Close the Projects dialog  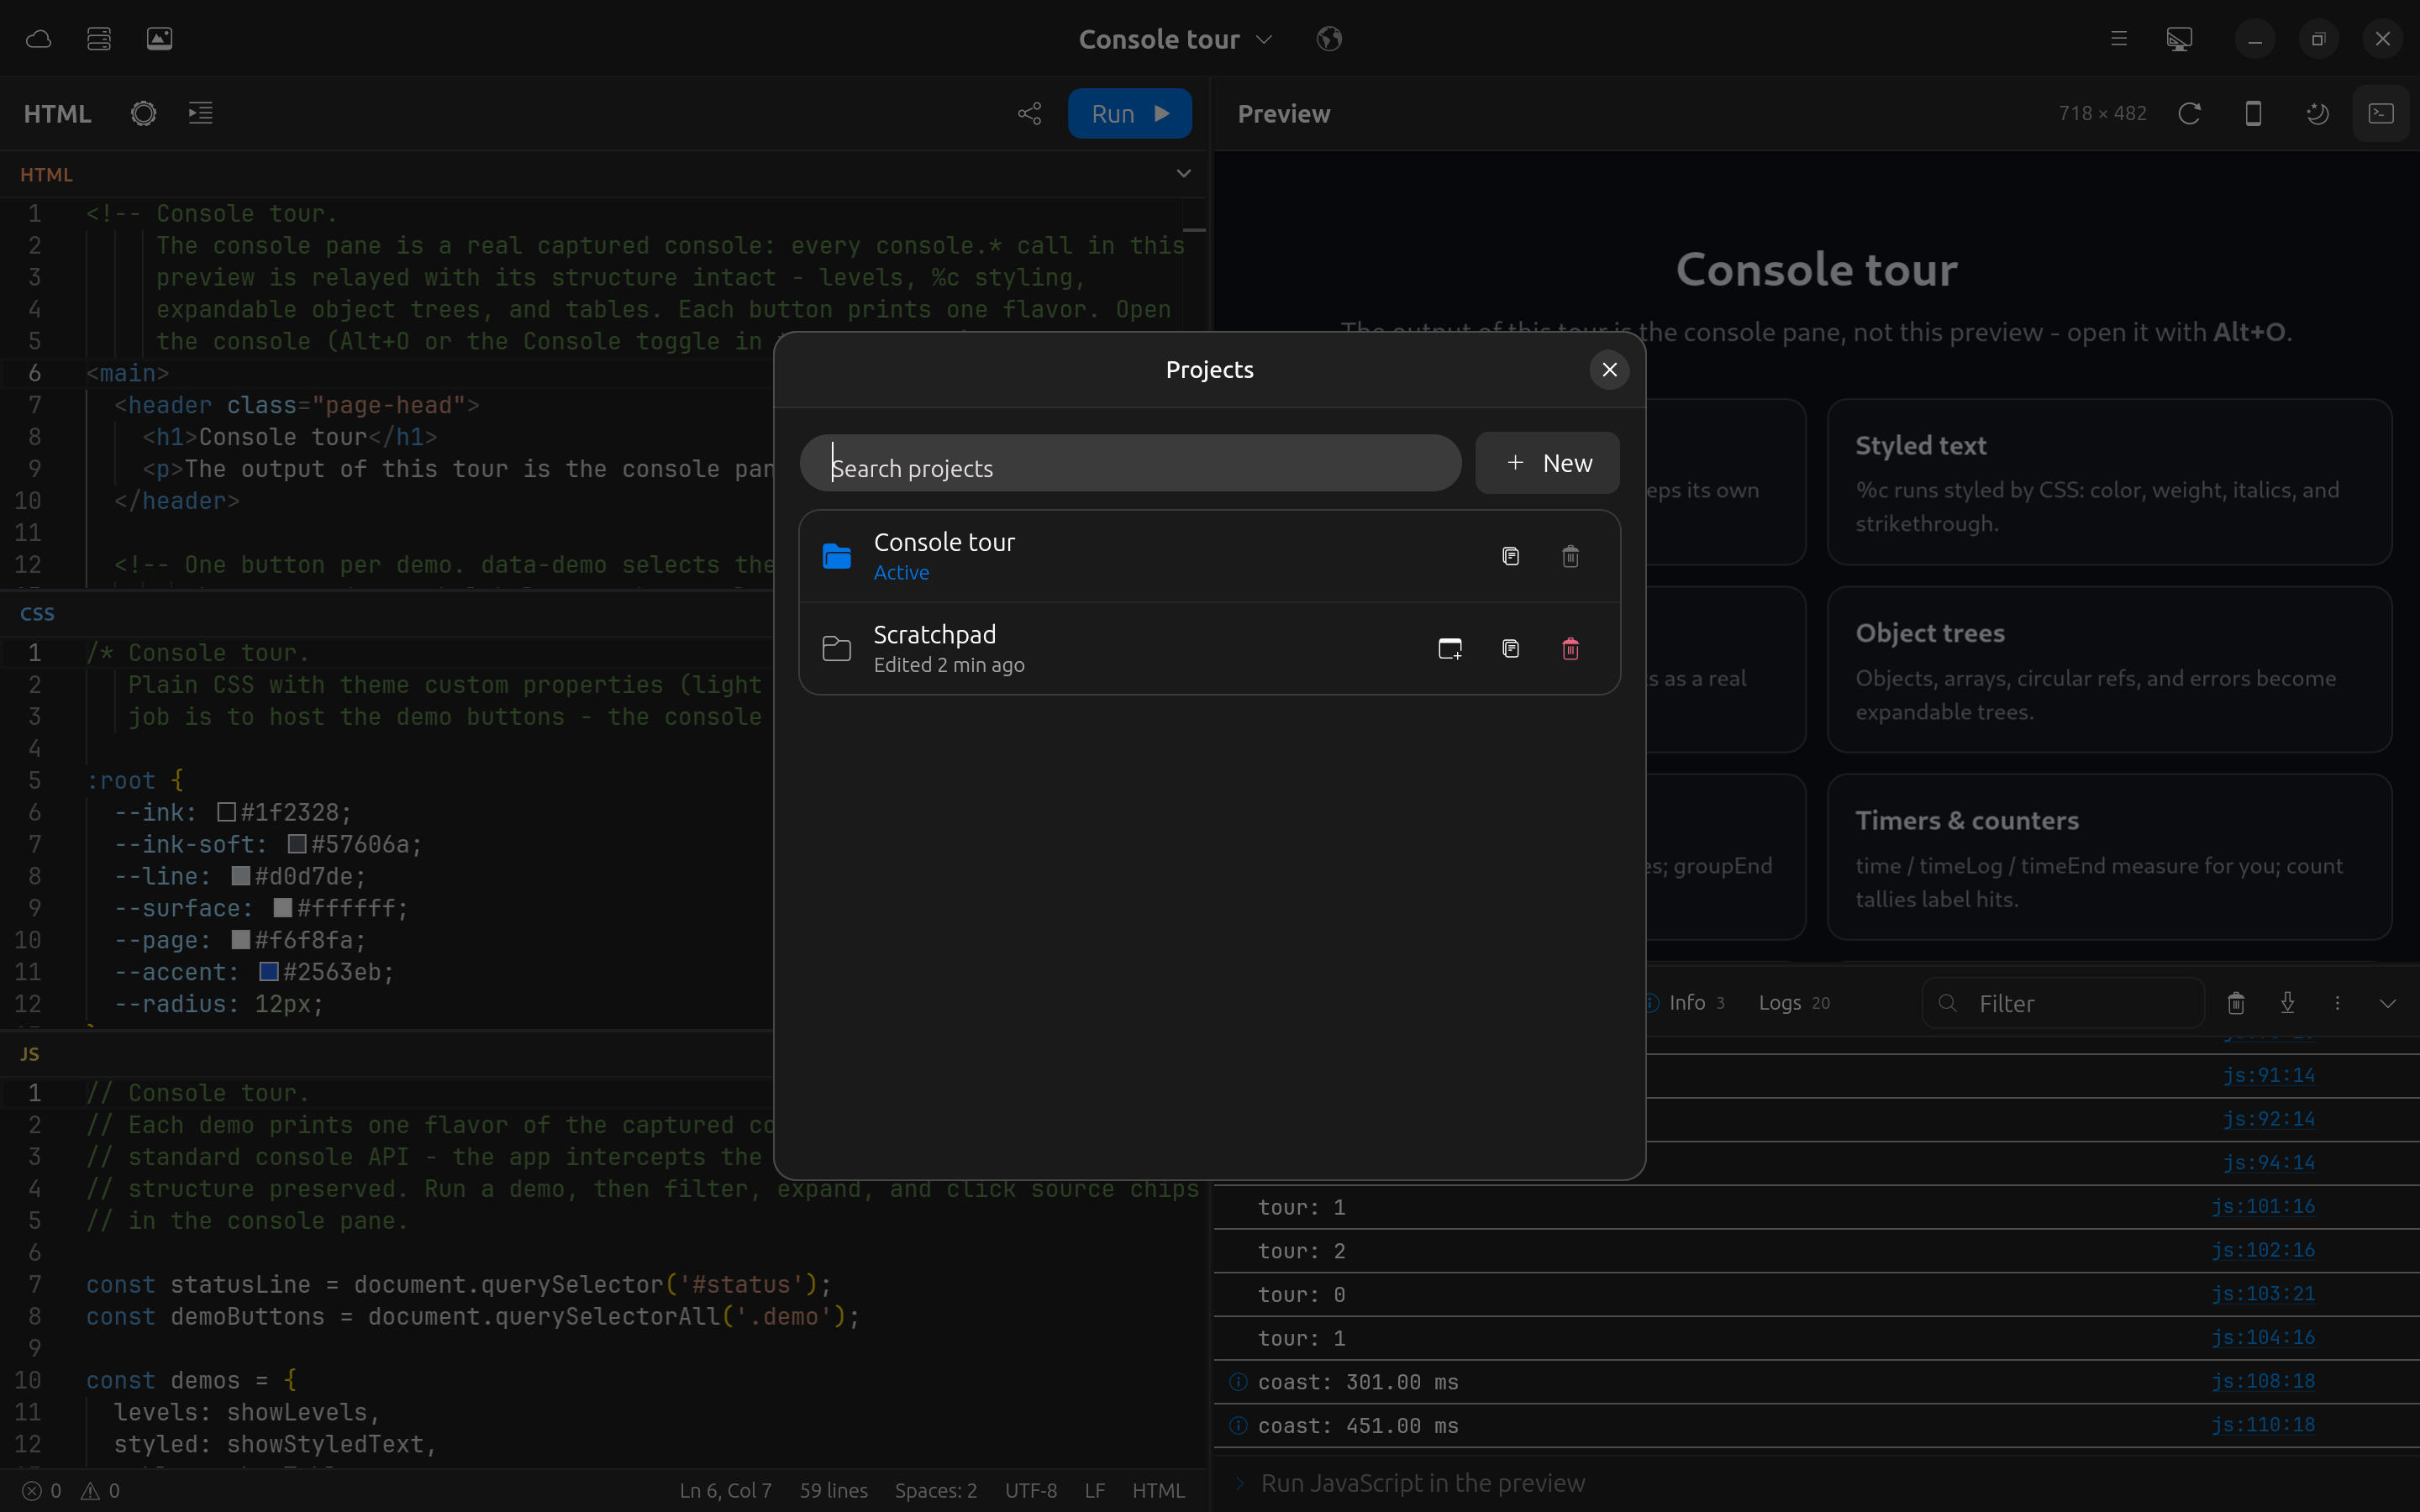coord(1609,370)
